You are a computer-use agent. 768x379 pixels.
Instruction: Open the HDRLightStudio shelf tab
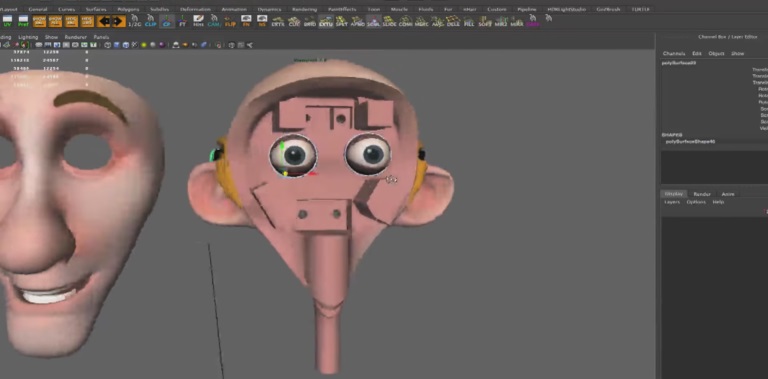(x=566, y=9)
